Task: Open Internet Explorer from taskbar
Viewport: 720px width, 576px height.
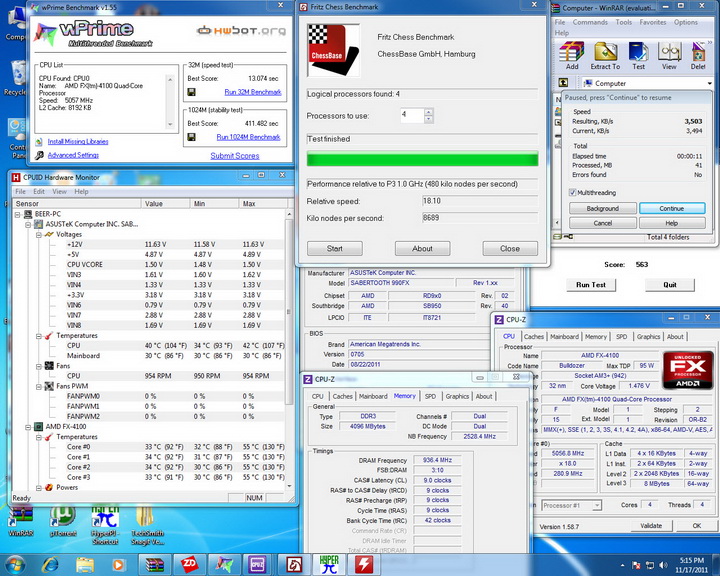Action: click(x=51, y=565)
